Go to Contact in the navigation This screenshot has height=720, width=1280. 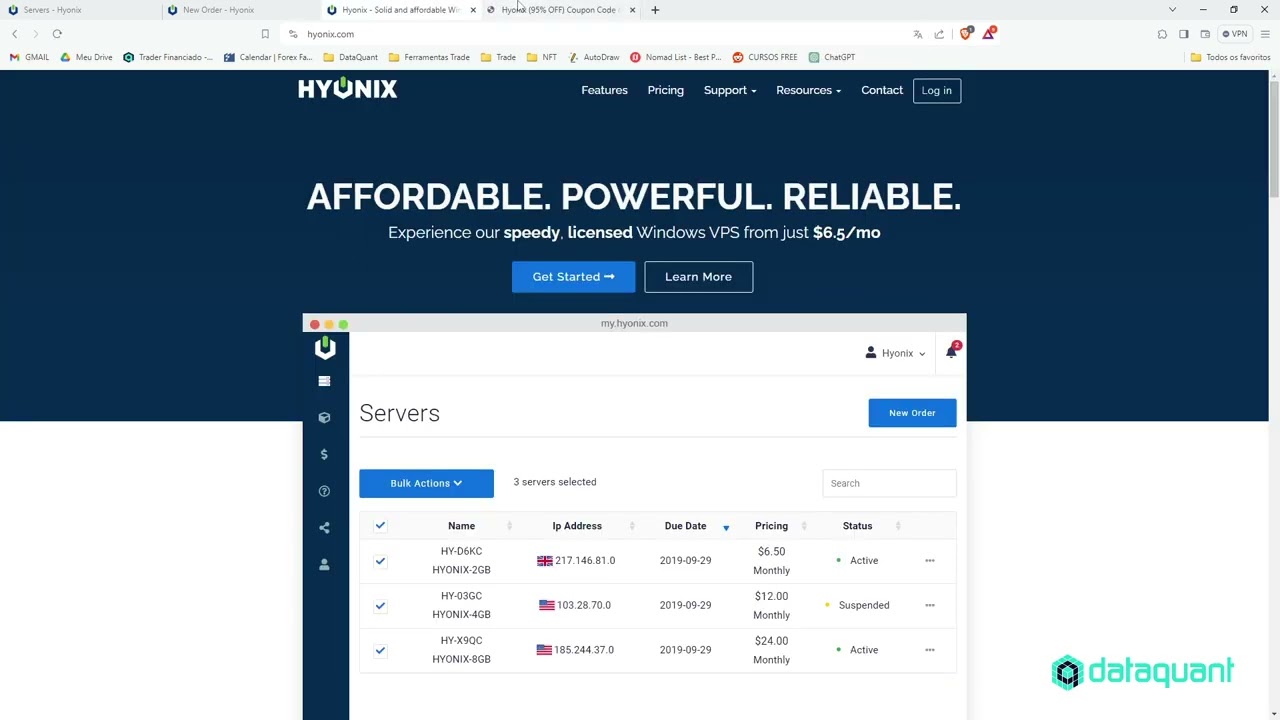pos(882,90)
